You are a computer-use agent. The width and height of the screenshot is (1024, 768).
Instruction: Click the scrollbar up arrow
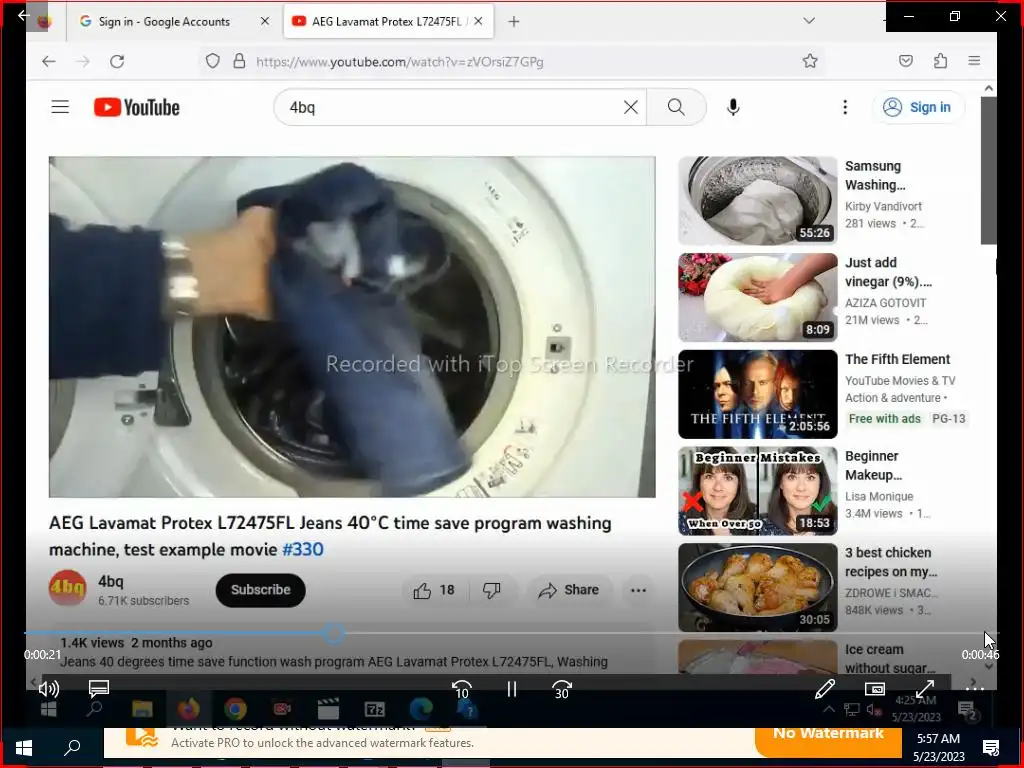pyautogui.click(x=988, y=88)
